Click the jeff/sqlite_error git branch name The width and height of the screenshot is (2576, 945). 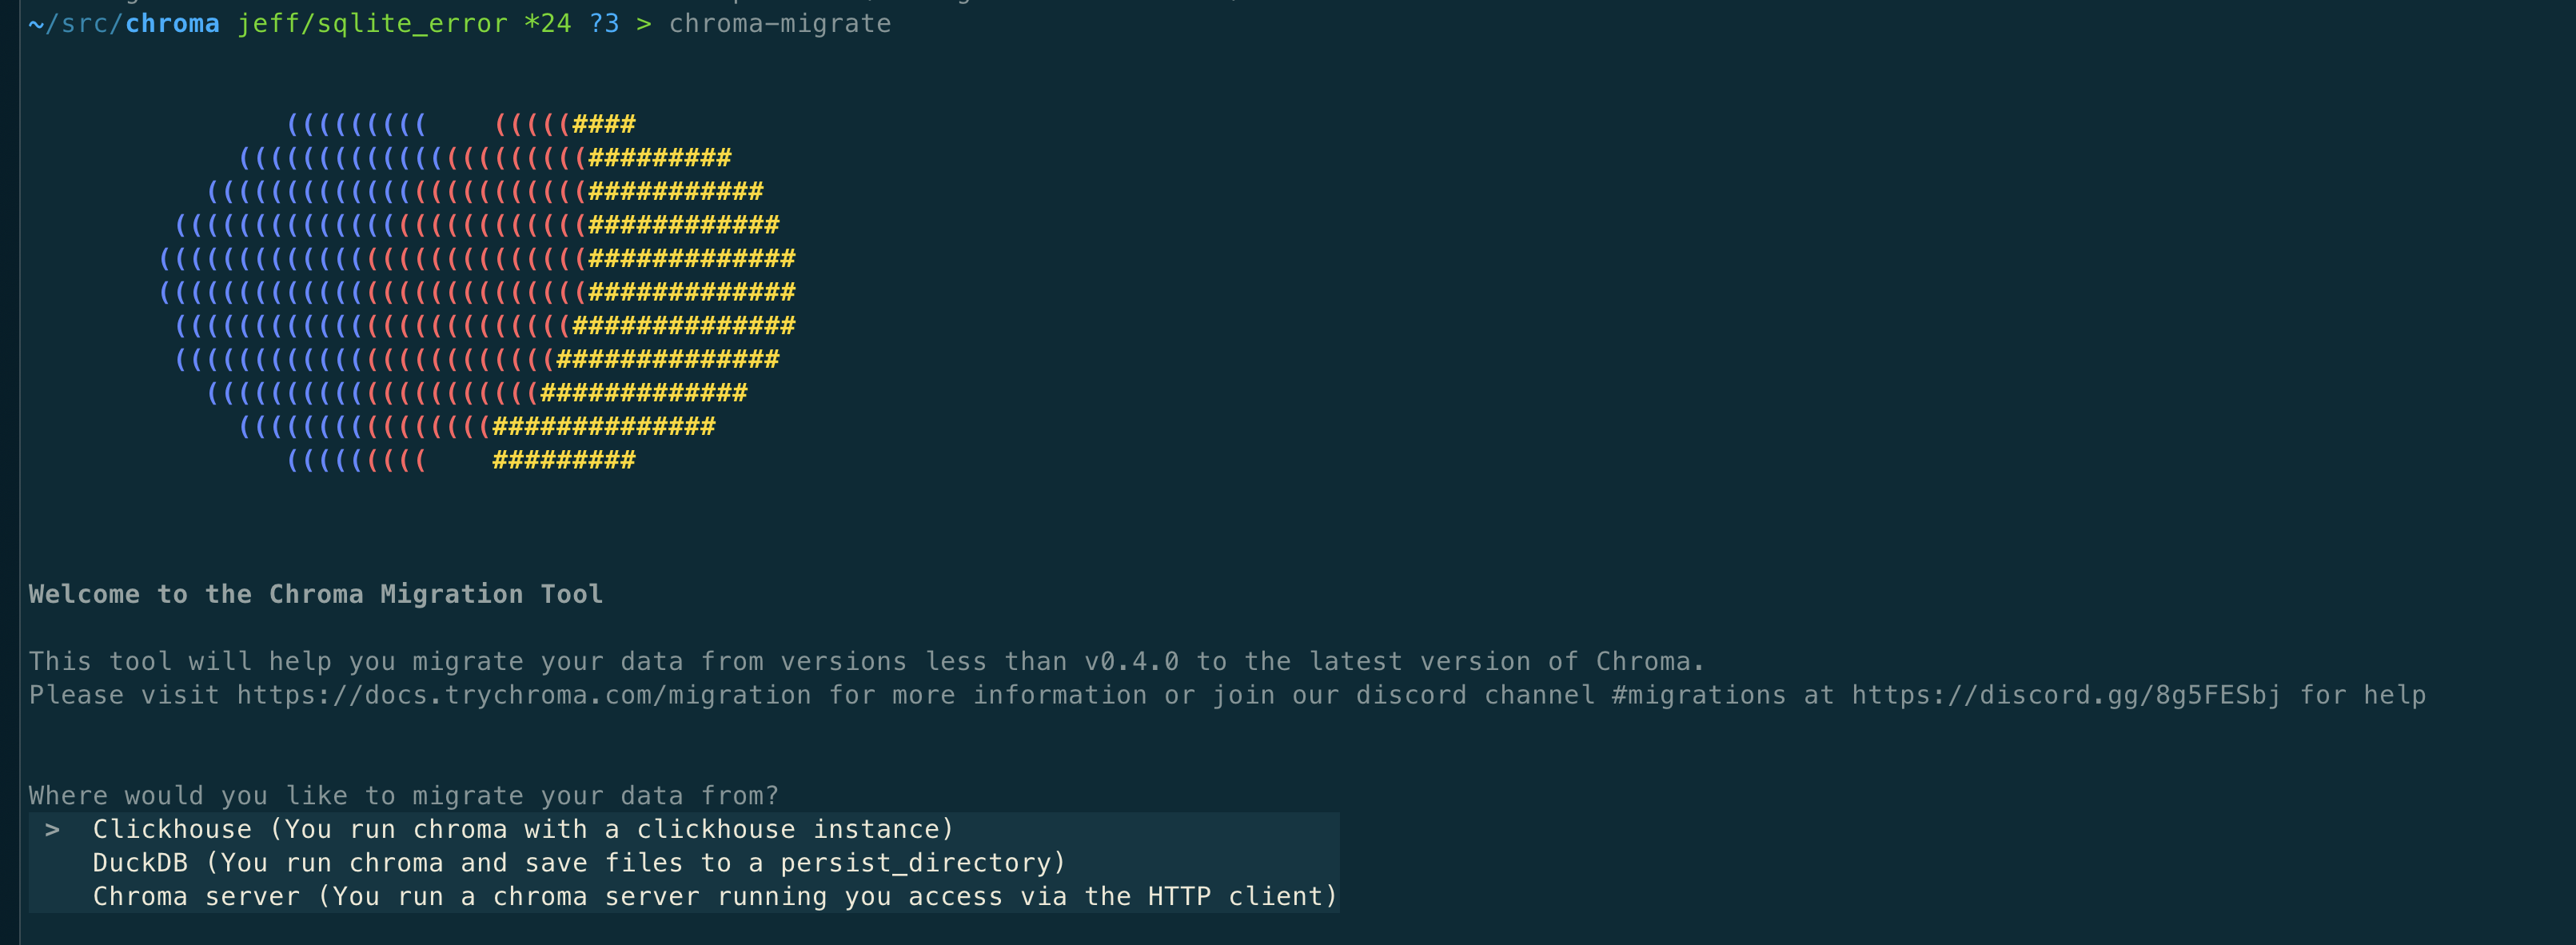pyautogui.click(x=372, y=23)
